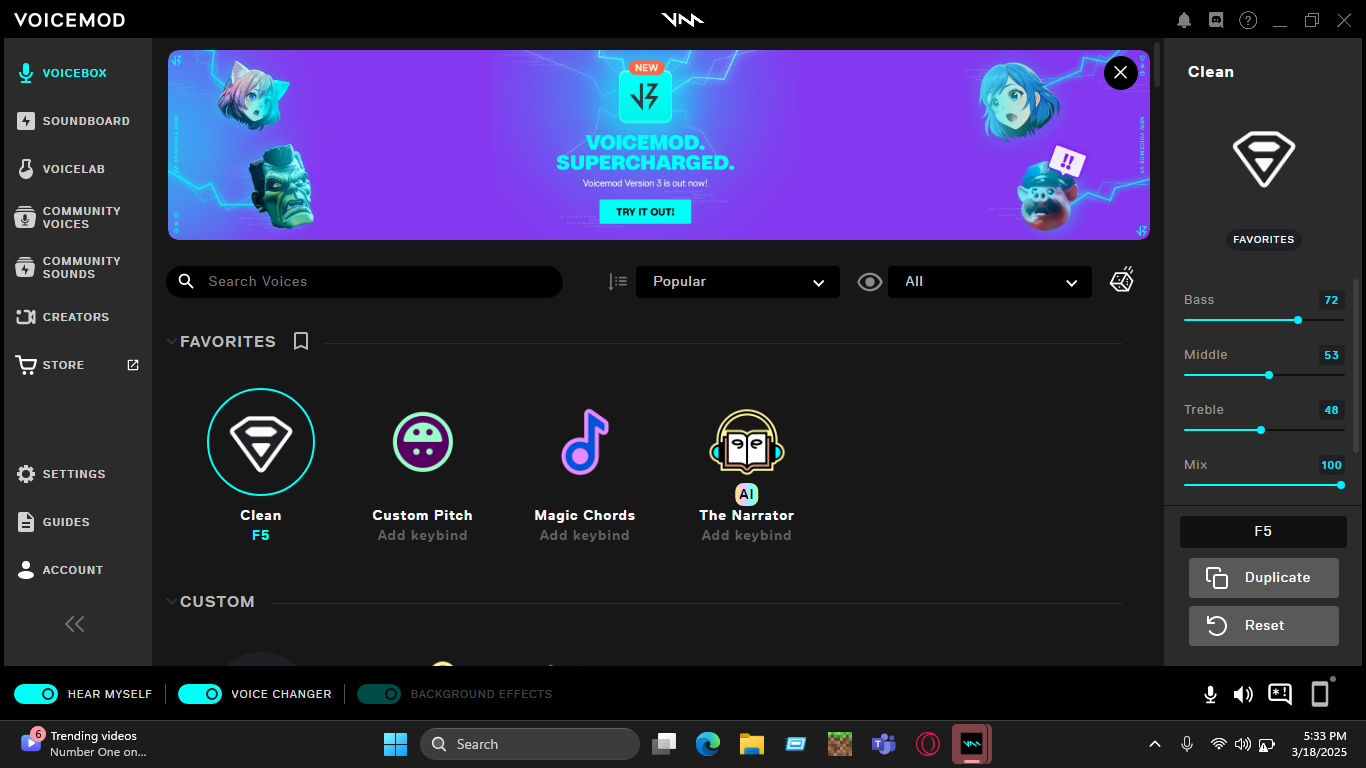Mute the speaker output in the bottom bar
This screenshot has height=768, width=1366.
click(x=1243, y=694)
